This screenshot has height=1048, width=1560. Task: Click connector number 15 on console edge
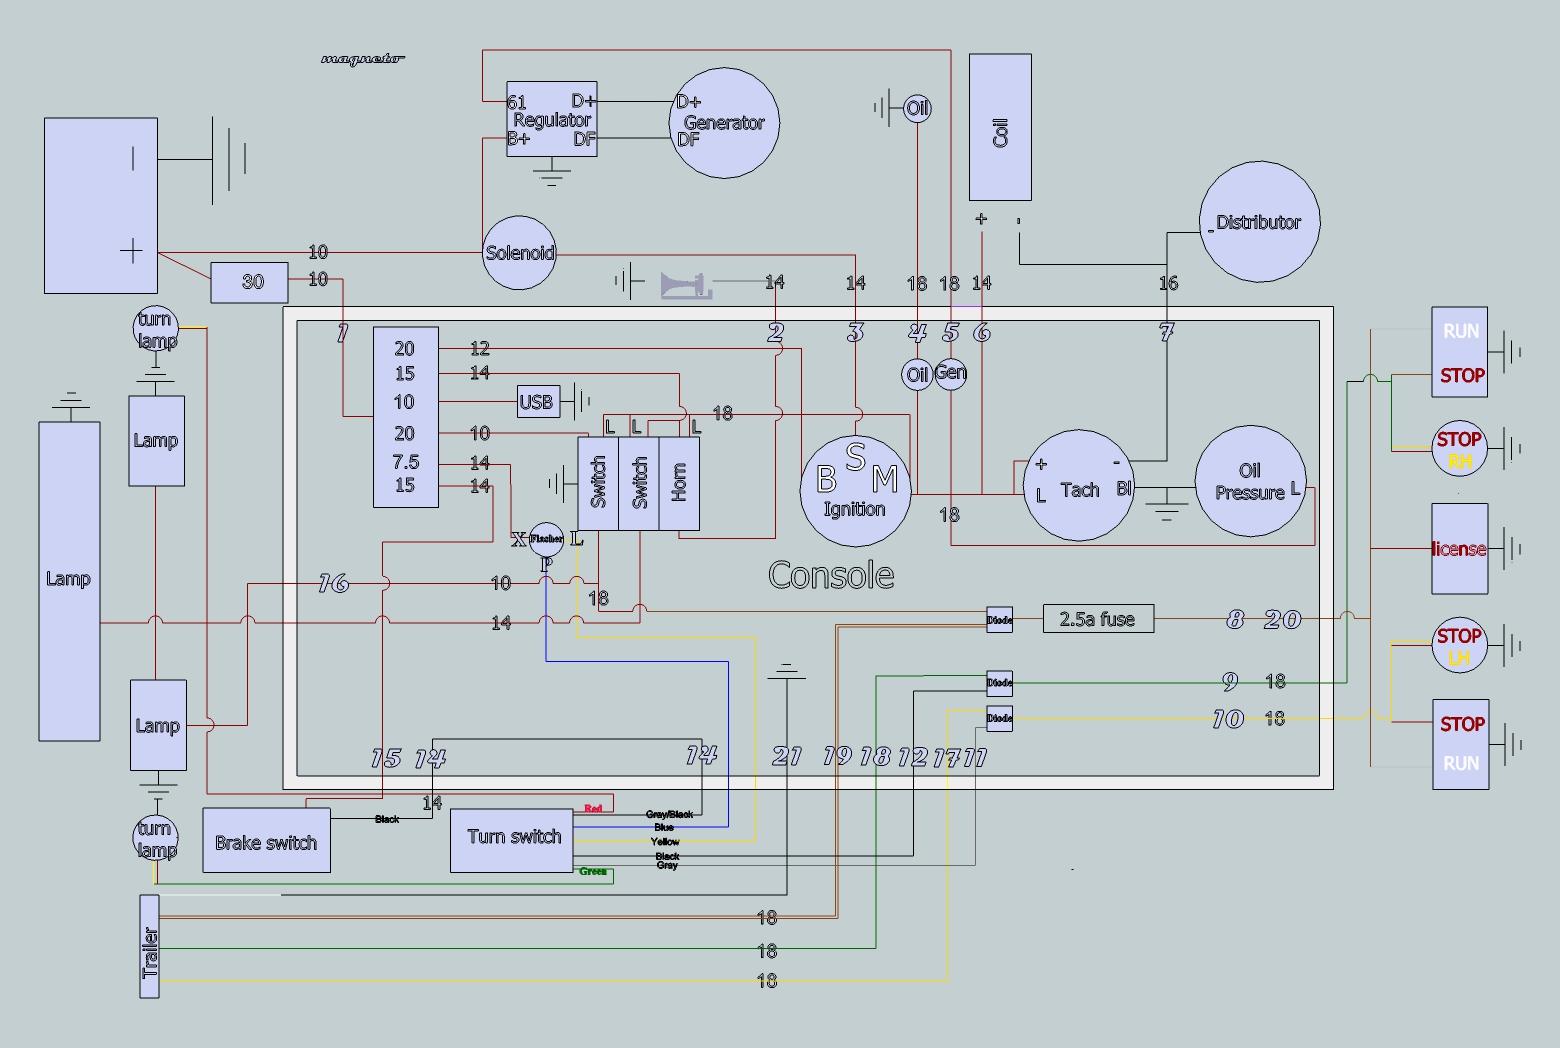(386, 759)
